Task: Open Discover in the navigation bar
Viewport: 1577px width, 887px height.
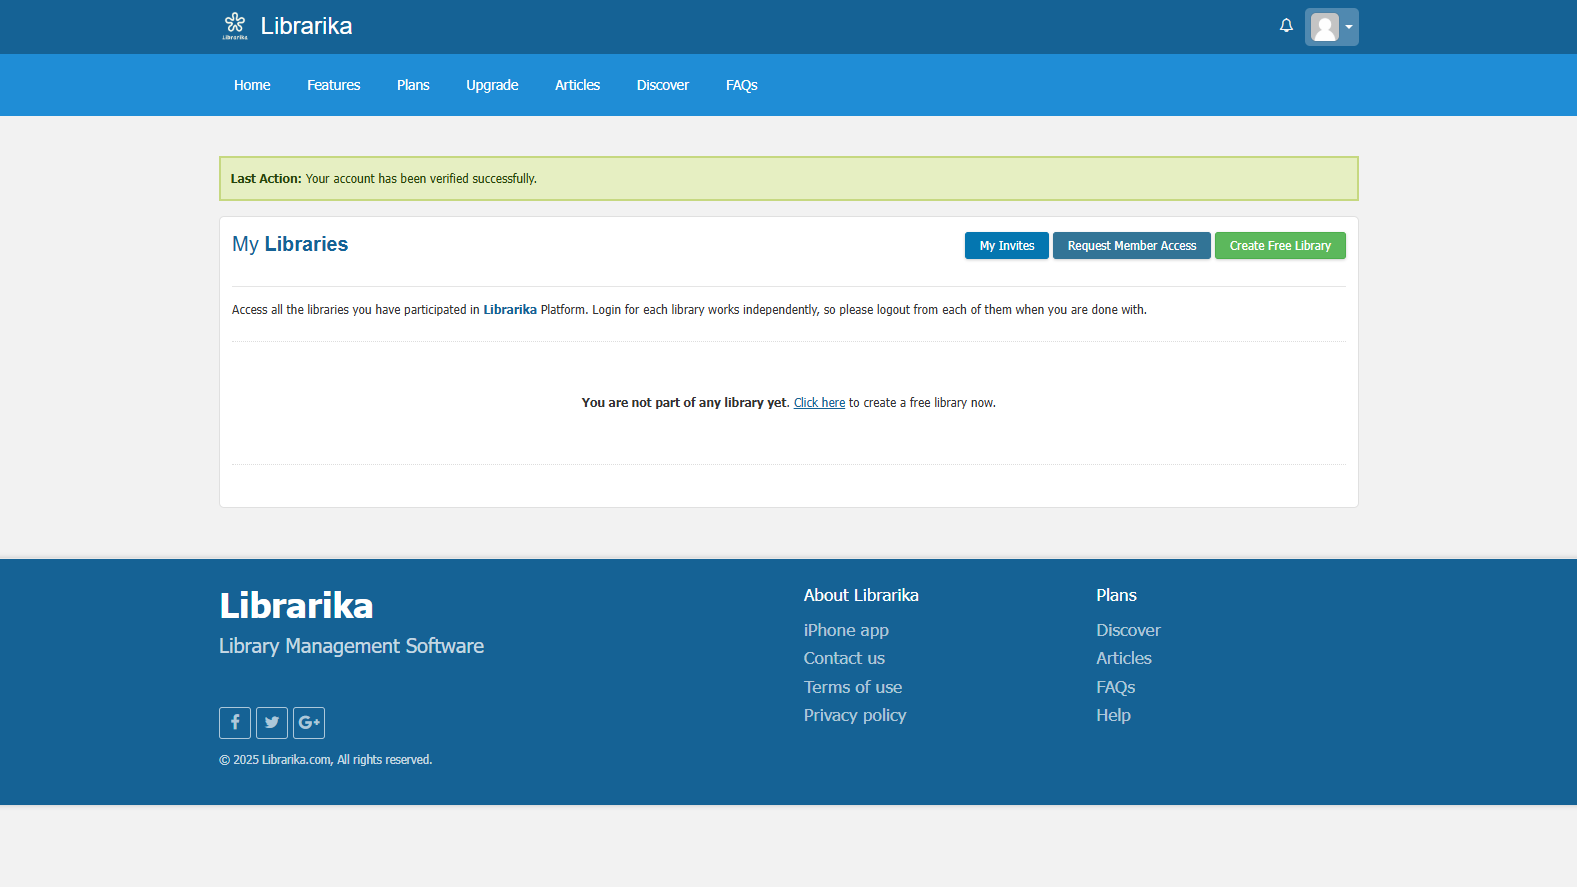Action: coord(662,85)
